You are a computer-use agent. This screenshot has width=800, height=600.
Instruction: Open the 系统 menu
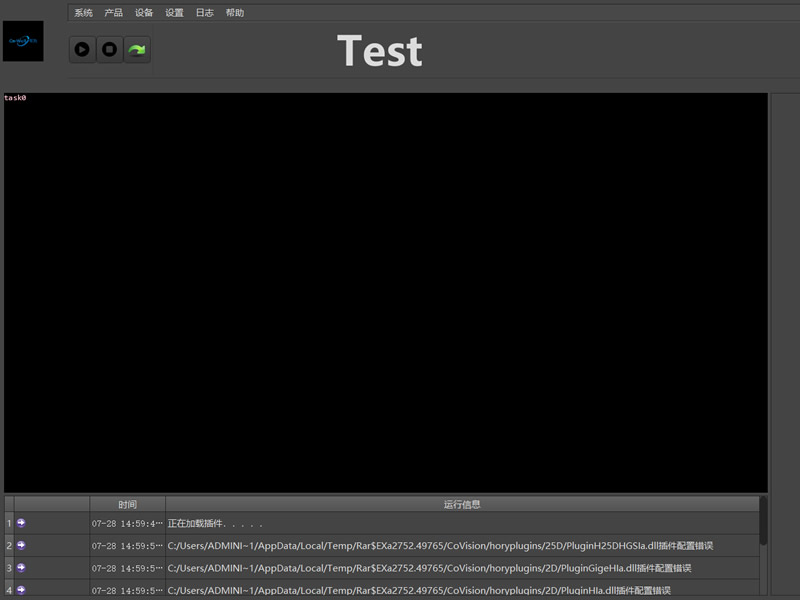coord(83,13)
